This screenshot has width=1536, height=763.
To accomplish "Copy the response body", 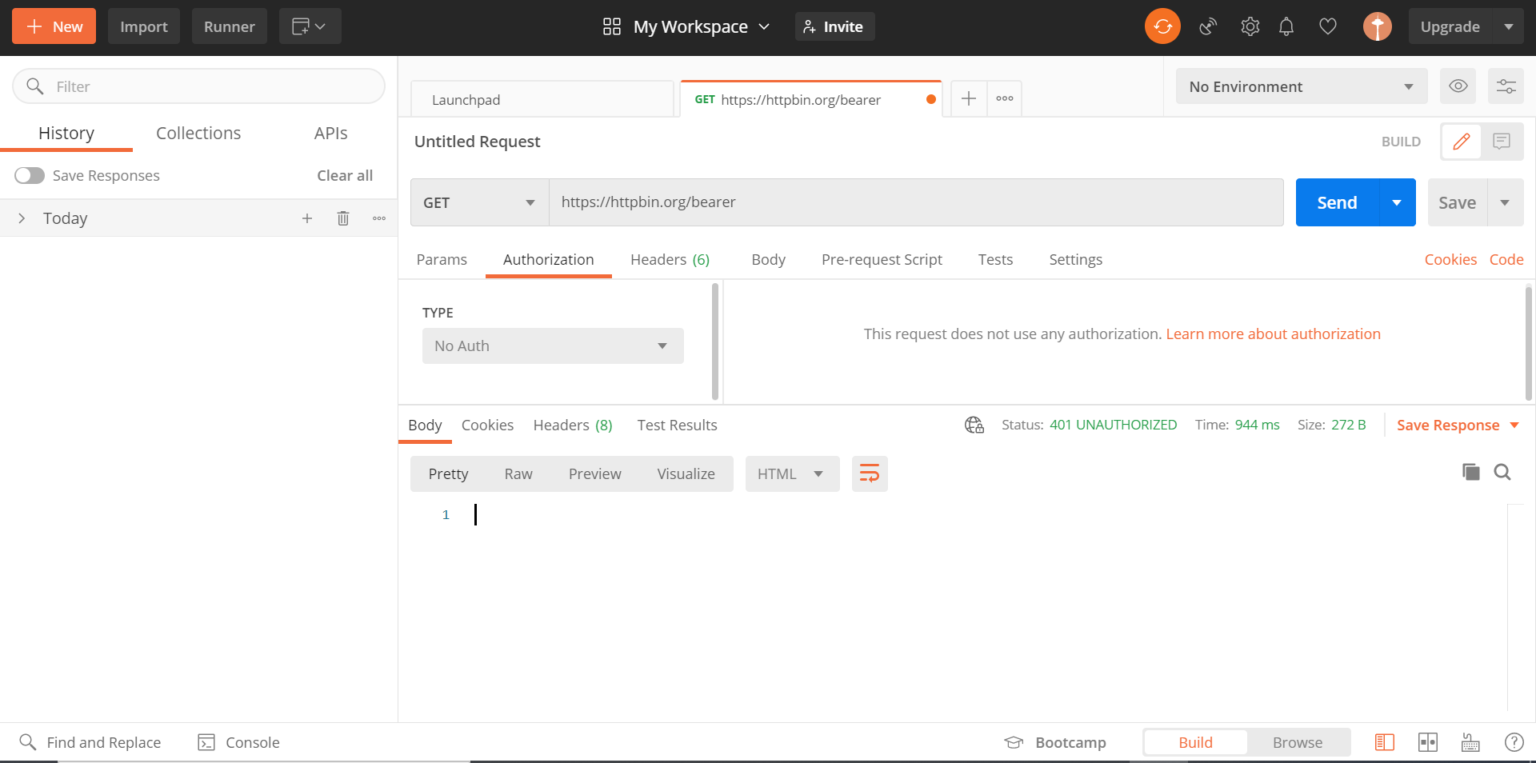I will pos(1471,471).
